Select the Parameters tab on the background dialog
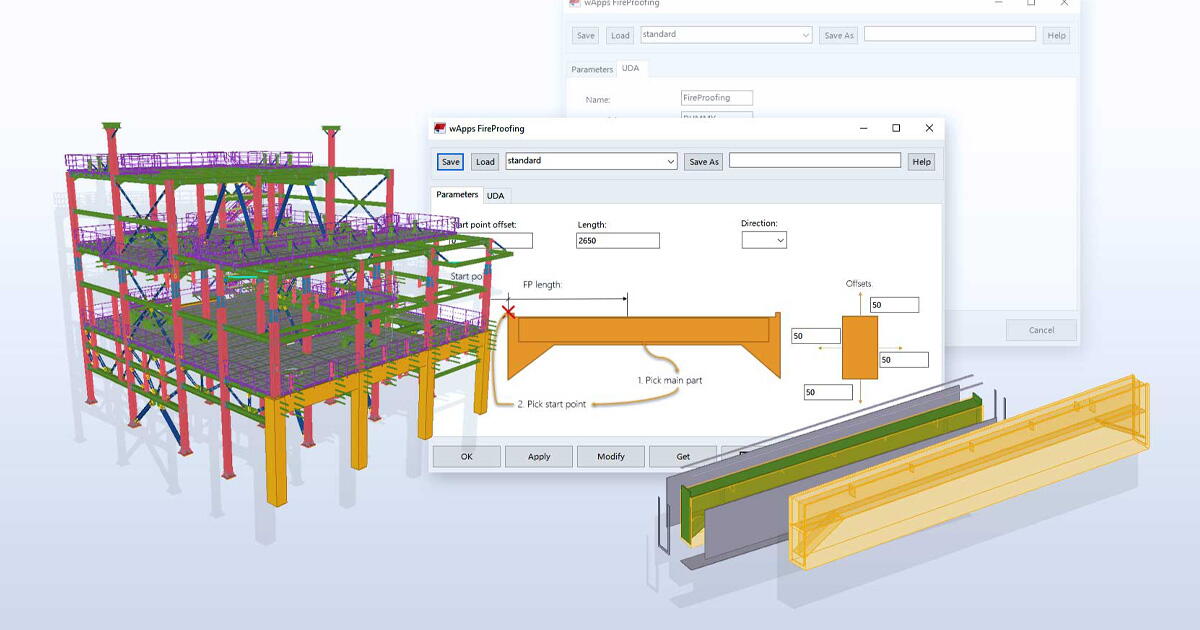This screenshot has width=1200, height=630. [x=592, y=69]
